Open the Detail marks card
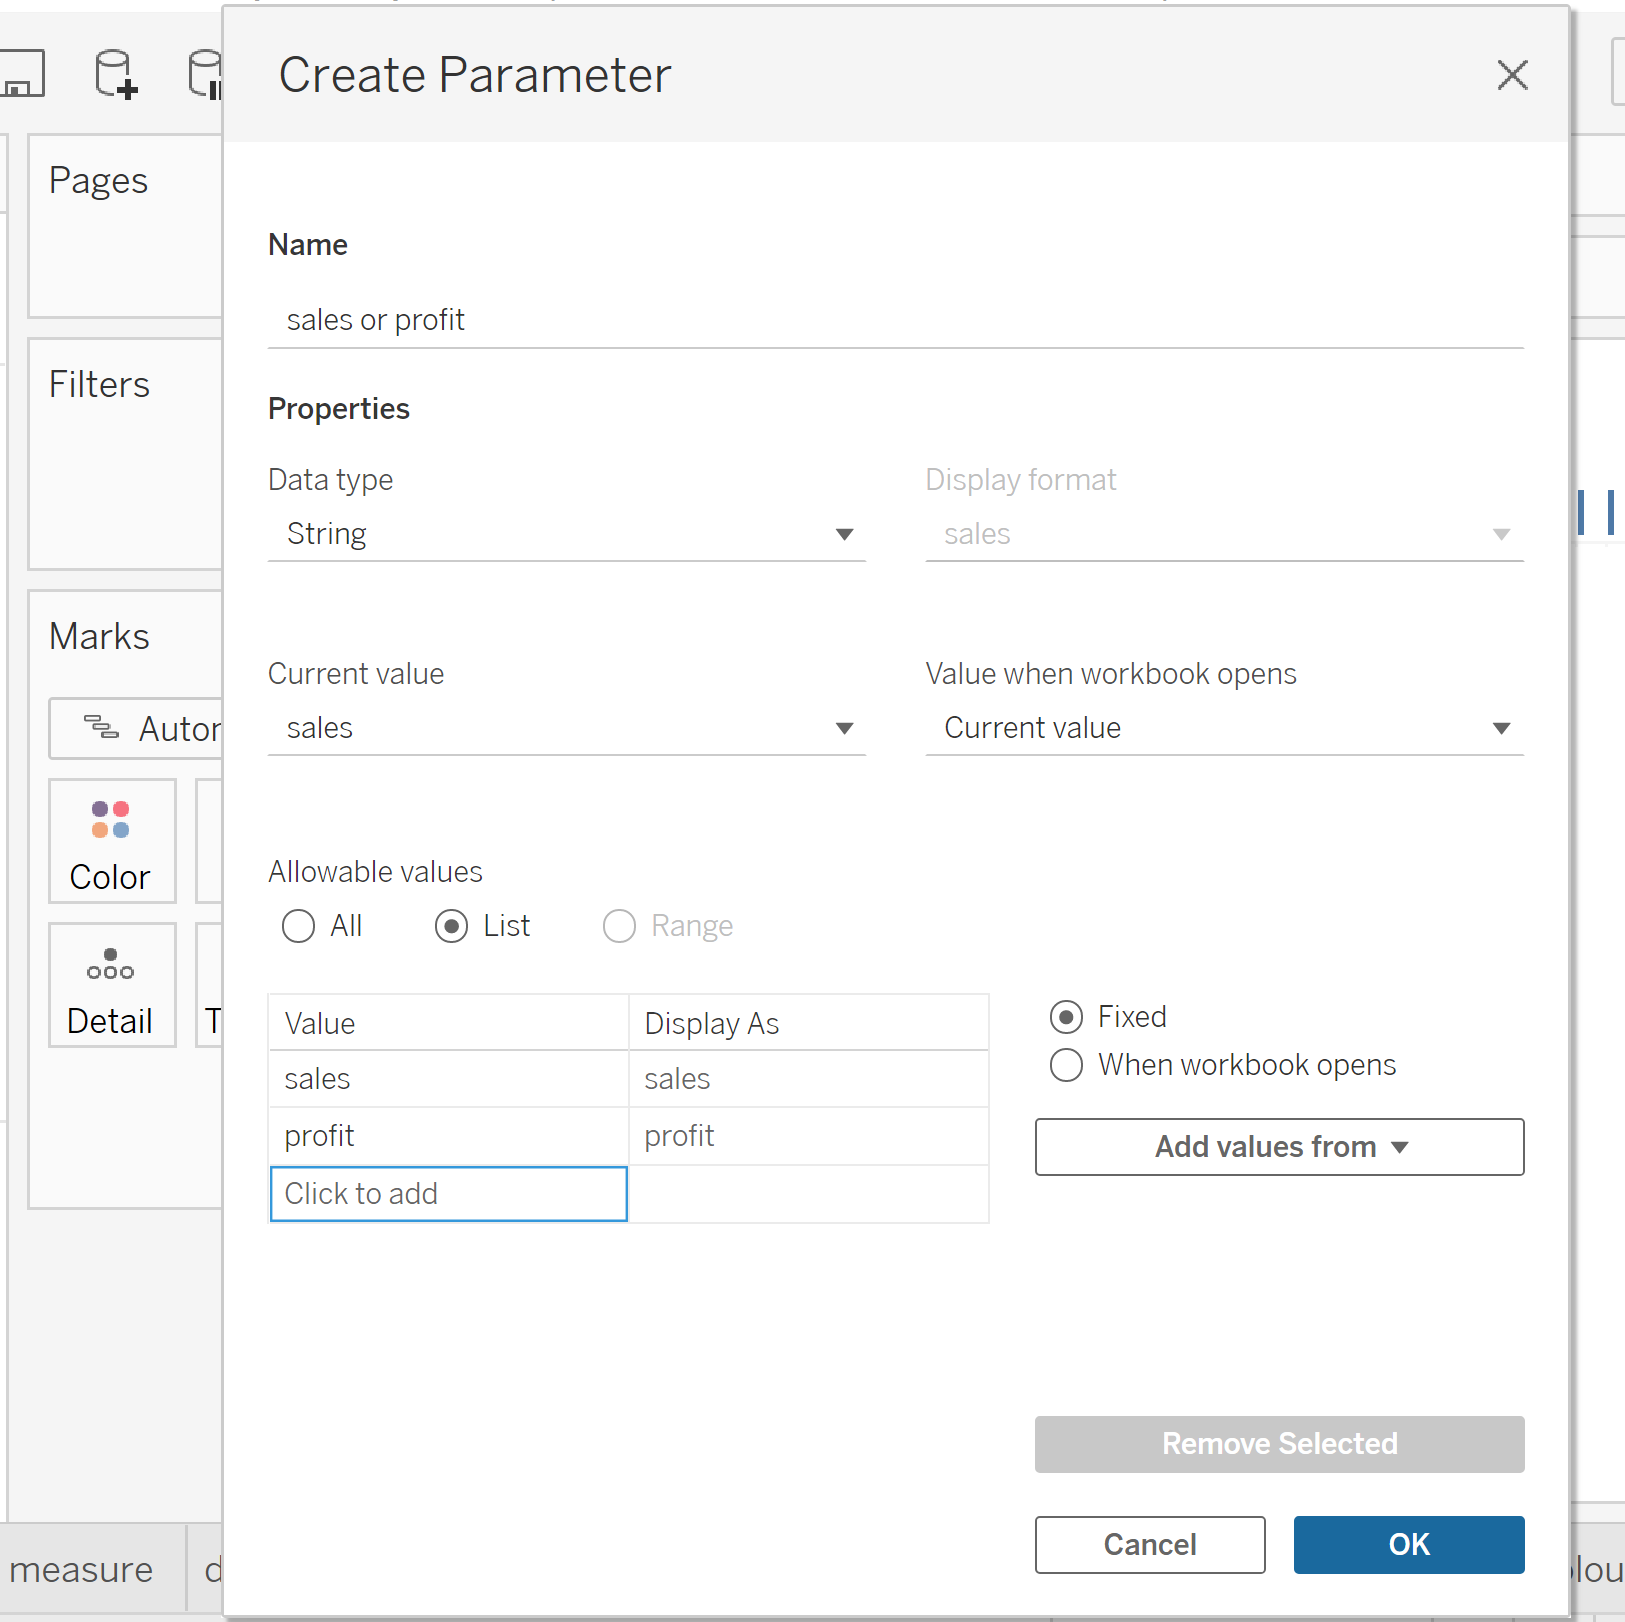 pos(112,985)
